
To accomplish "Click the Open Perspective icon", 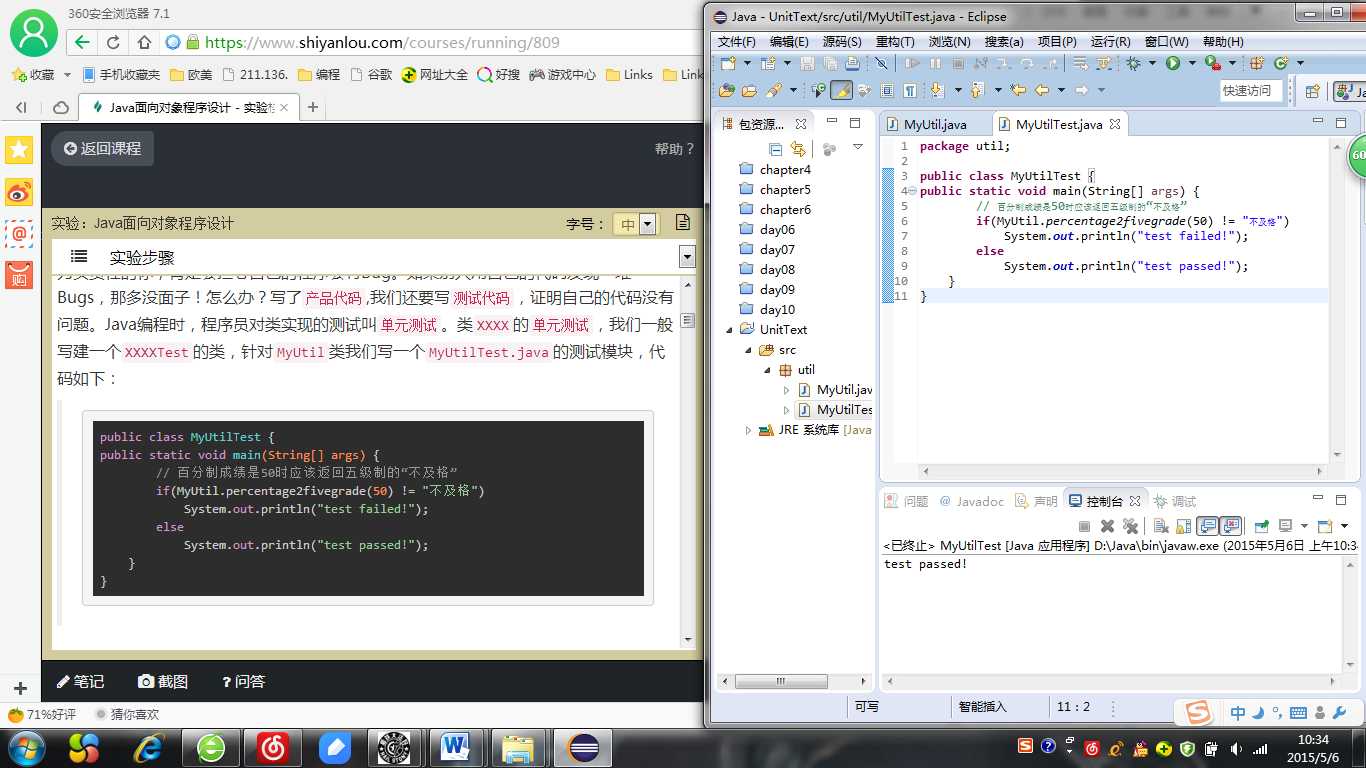I will (x=1312, y=91).
